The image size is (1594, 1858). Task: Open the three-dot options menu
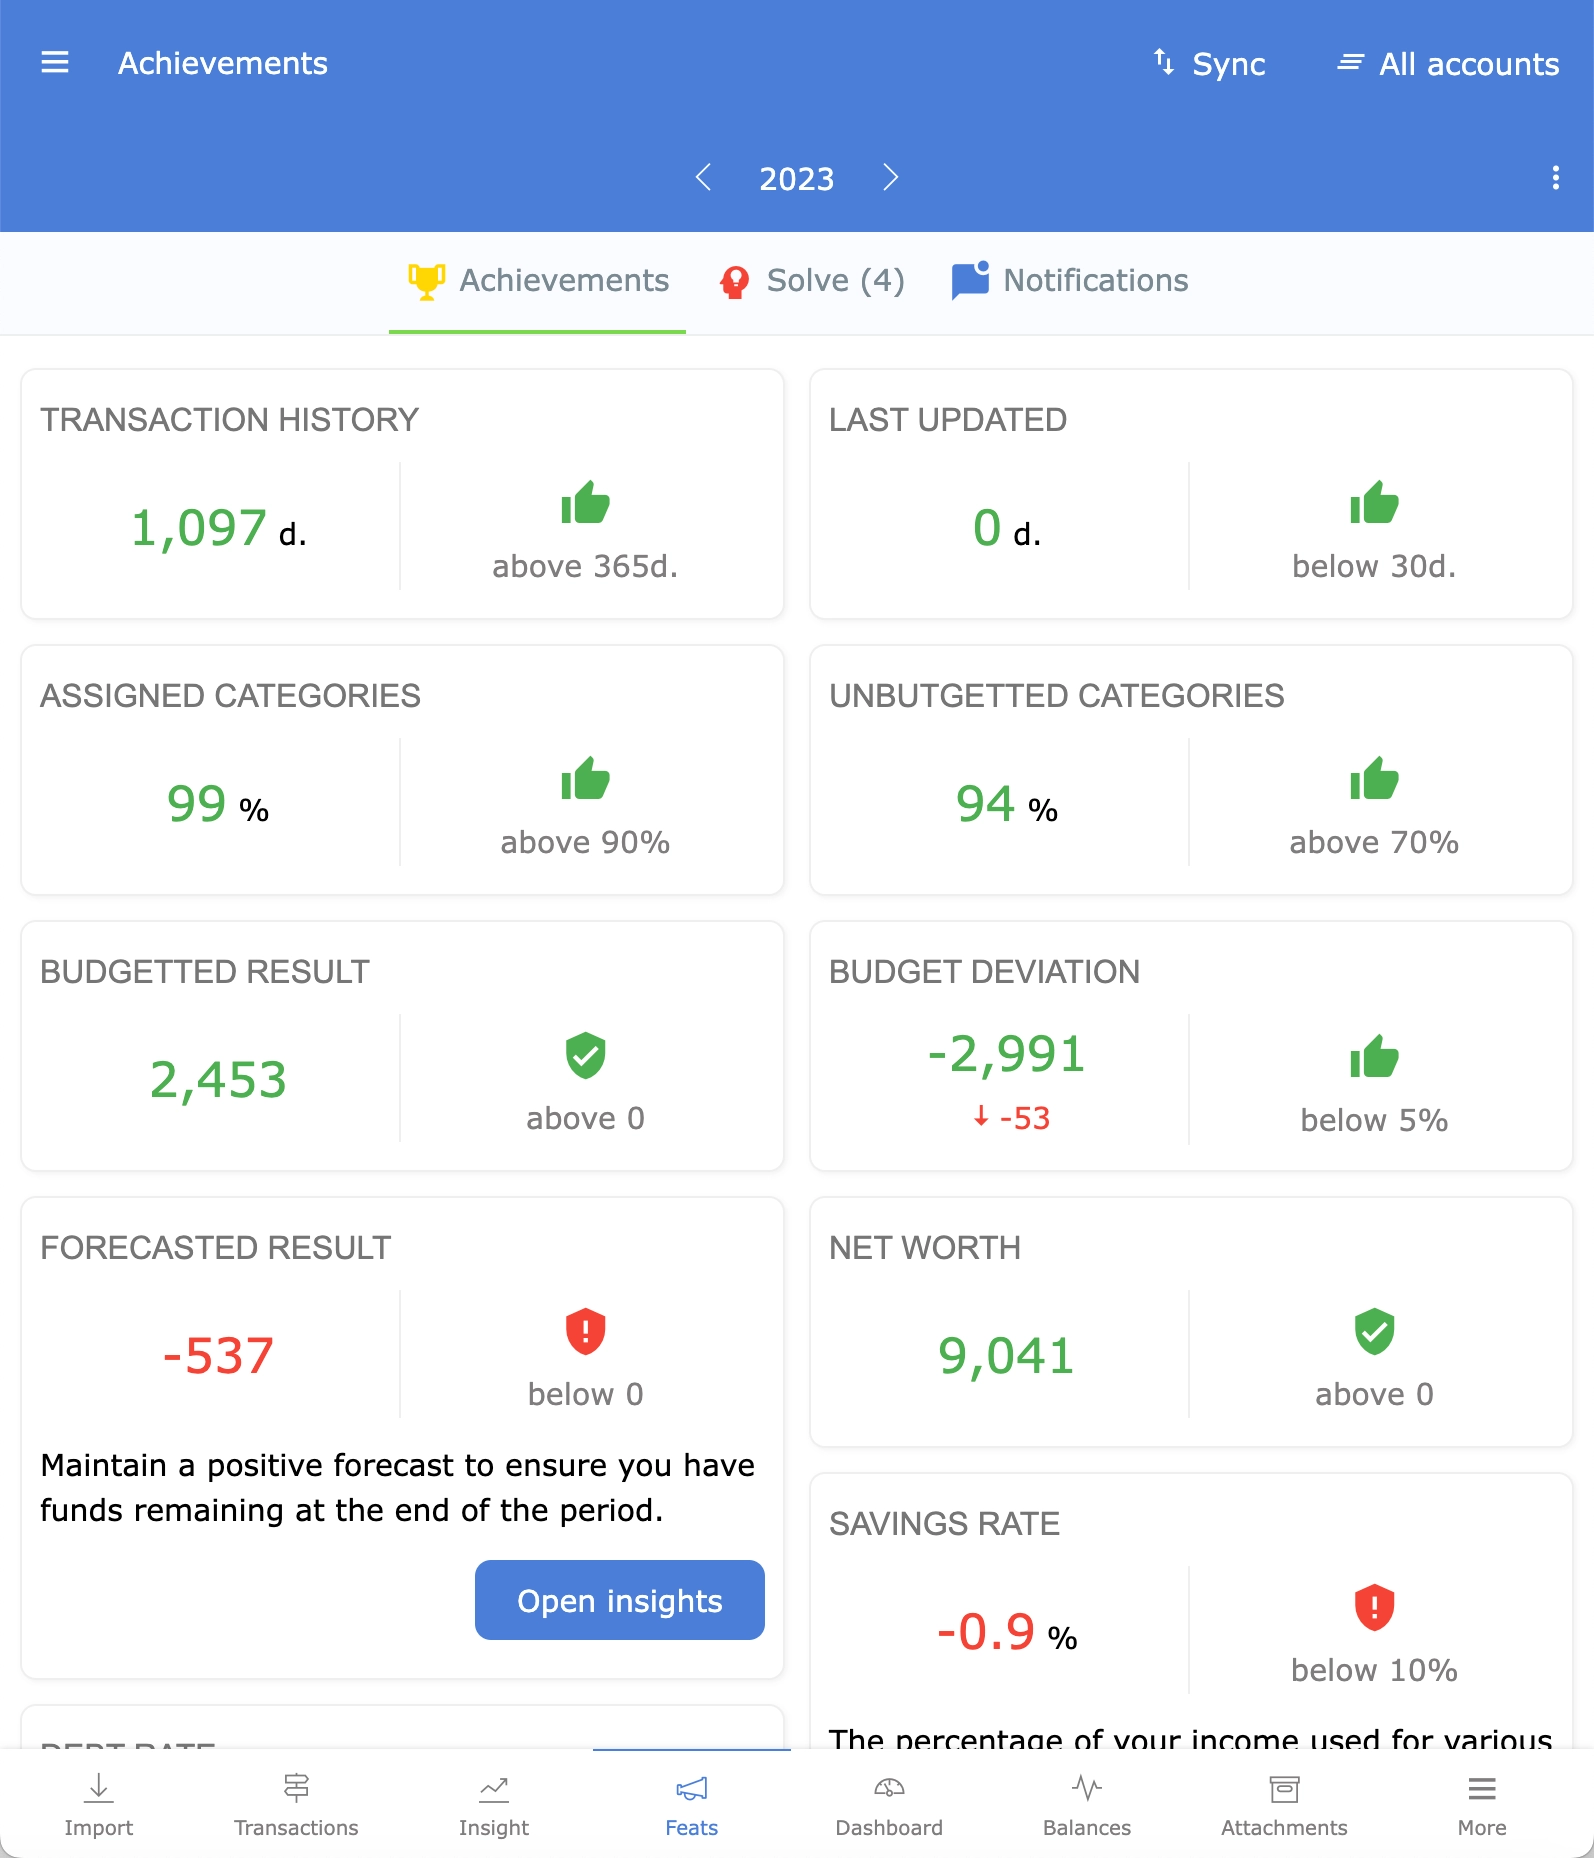point(1555,178)
